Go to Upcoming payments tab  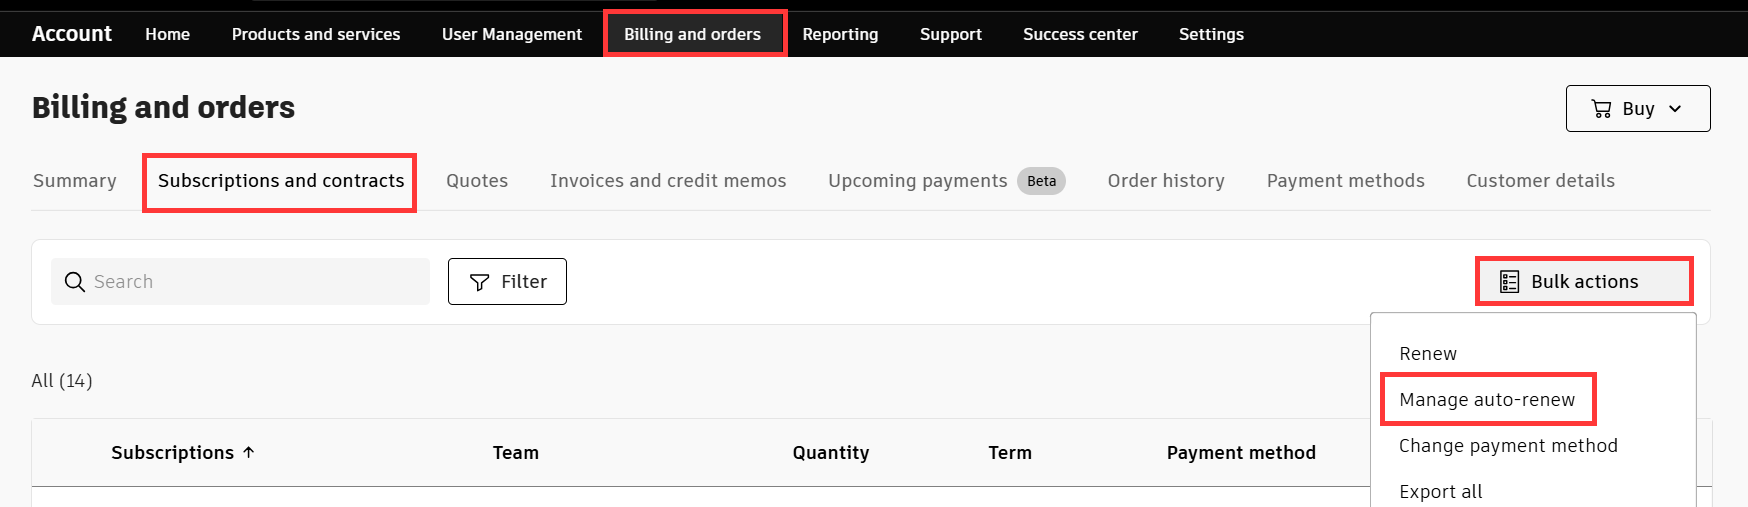[x=917, y=181]
